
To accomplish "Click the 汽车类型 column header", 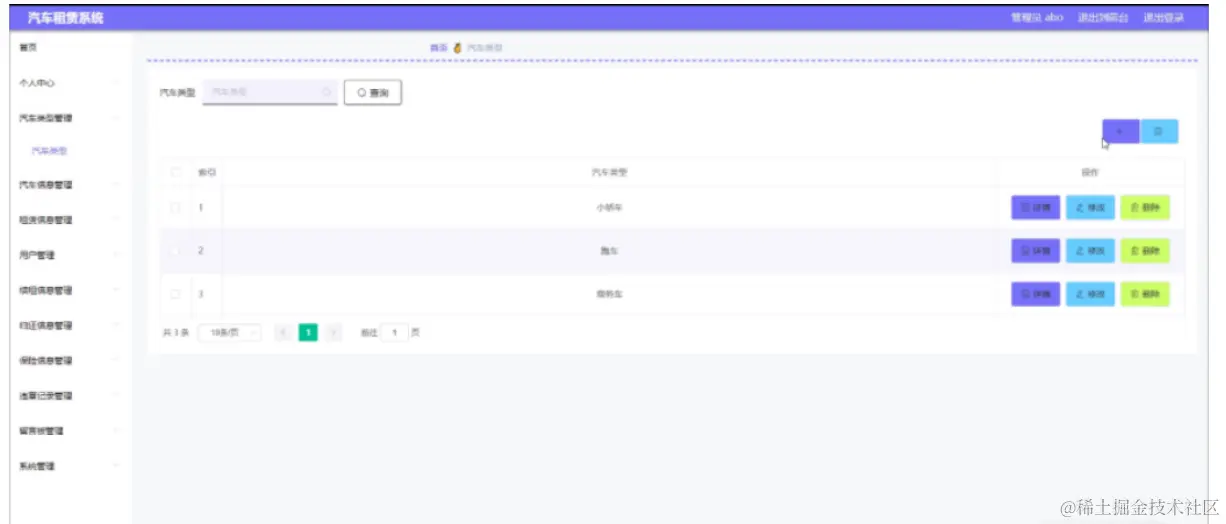I will (609, 172).
